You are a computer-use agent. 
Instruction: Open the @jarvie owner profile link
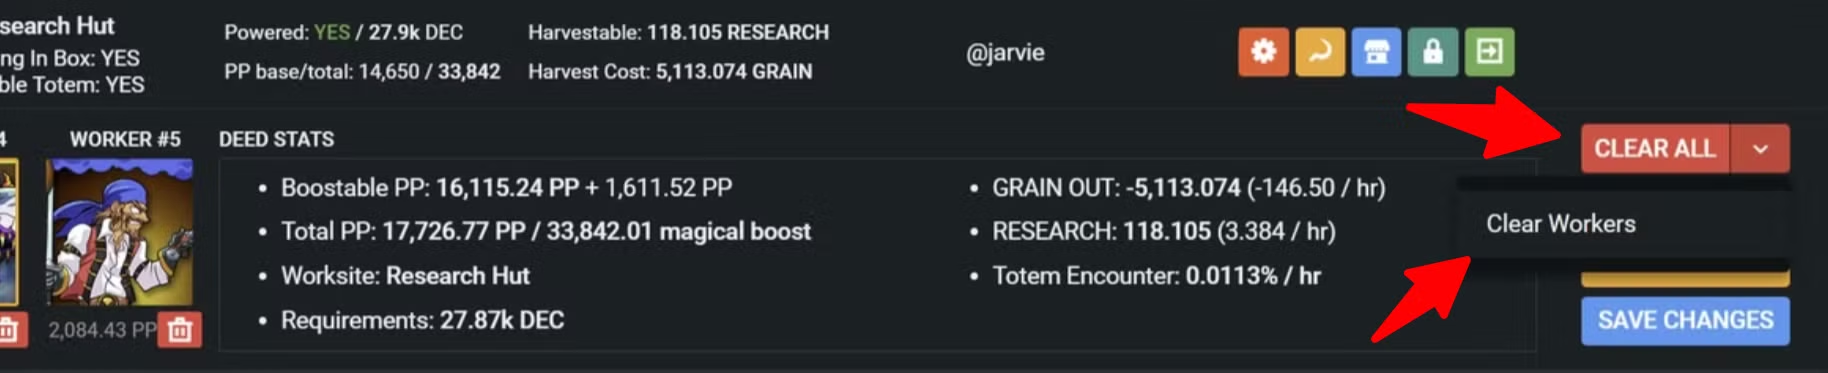click(1005, 53)
